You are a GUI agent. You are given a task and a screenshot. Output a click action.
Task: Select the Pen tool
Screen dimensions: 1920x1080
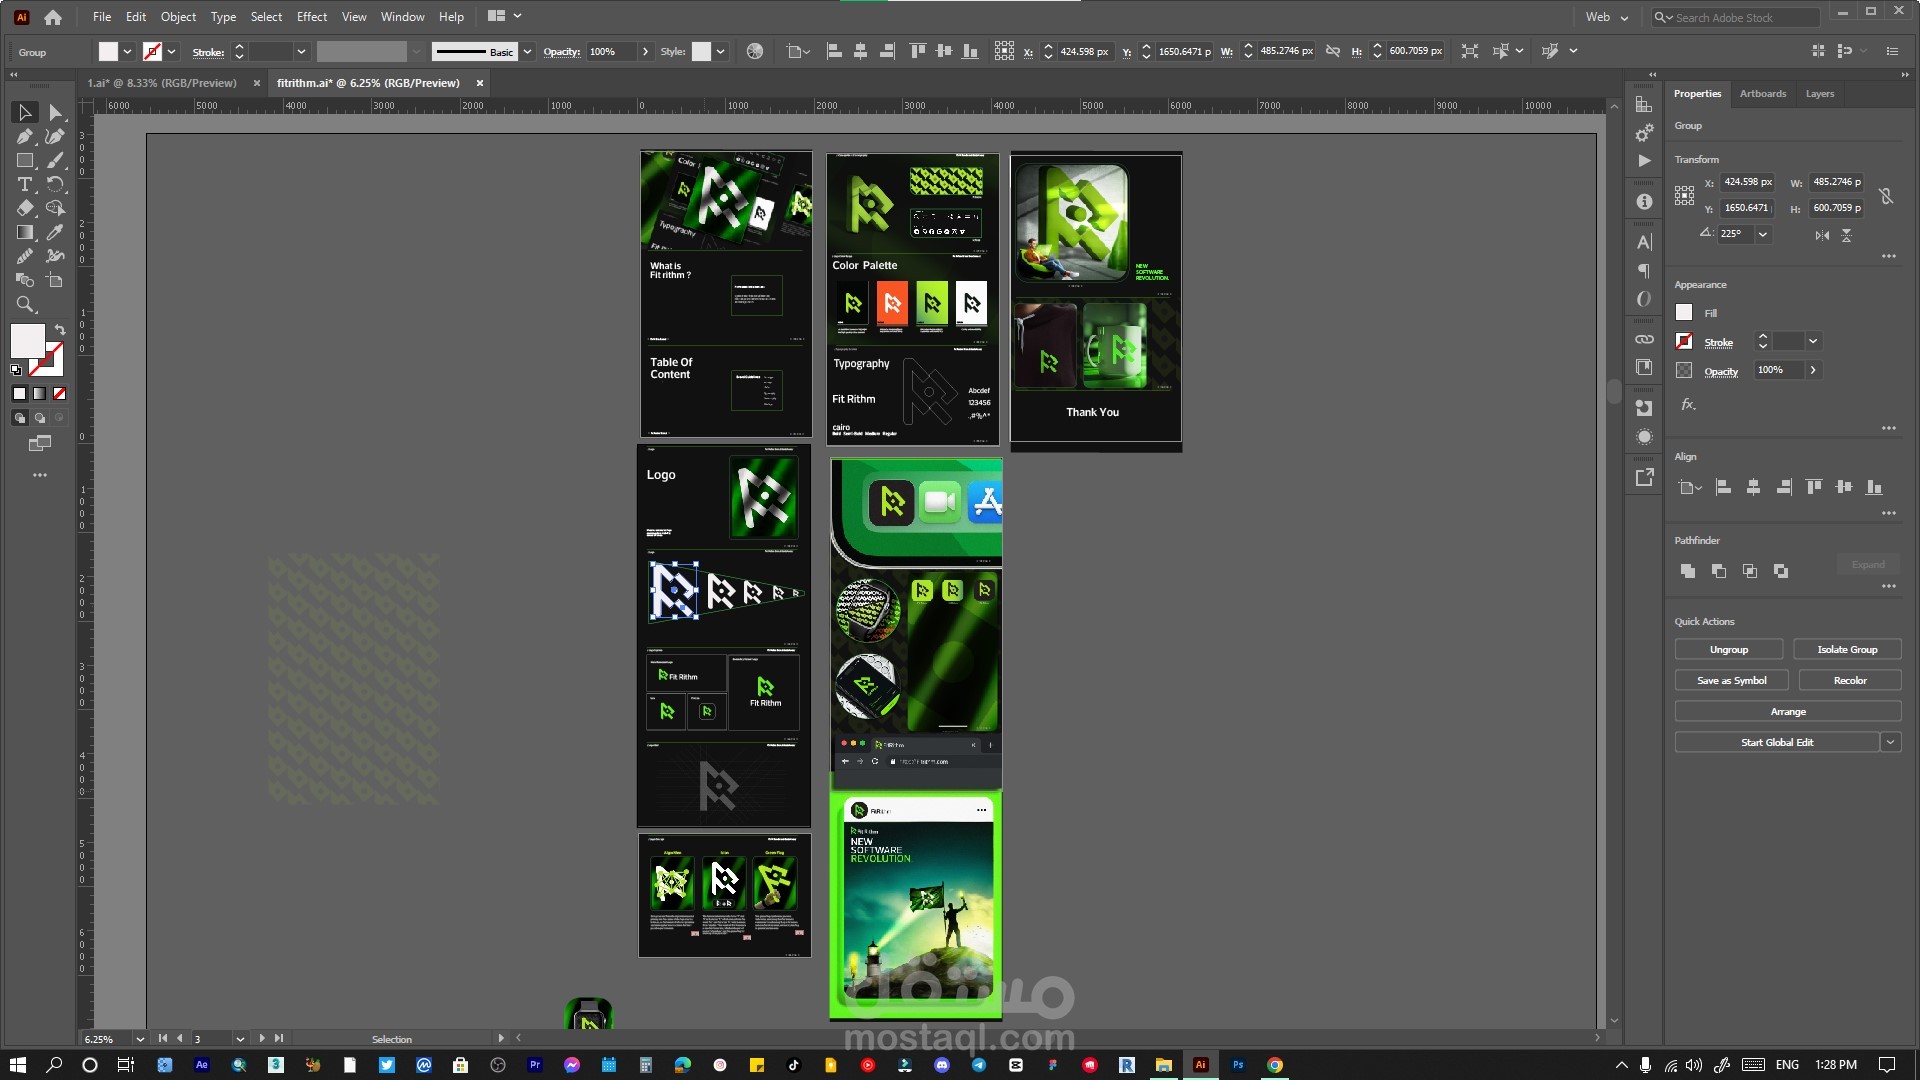click(x=25, y=136)
